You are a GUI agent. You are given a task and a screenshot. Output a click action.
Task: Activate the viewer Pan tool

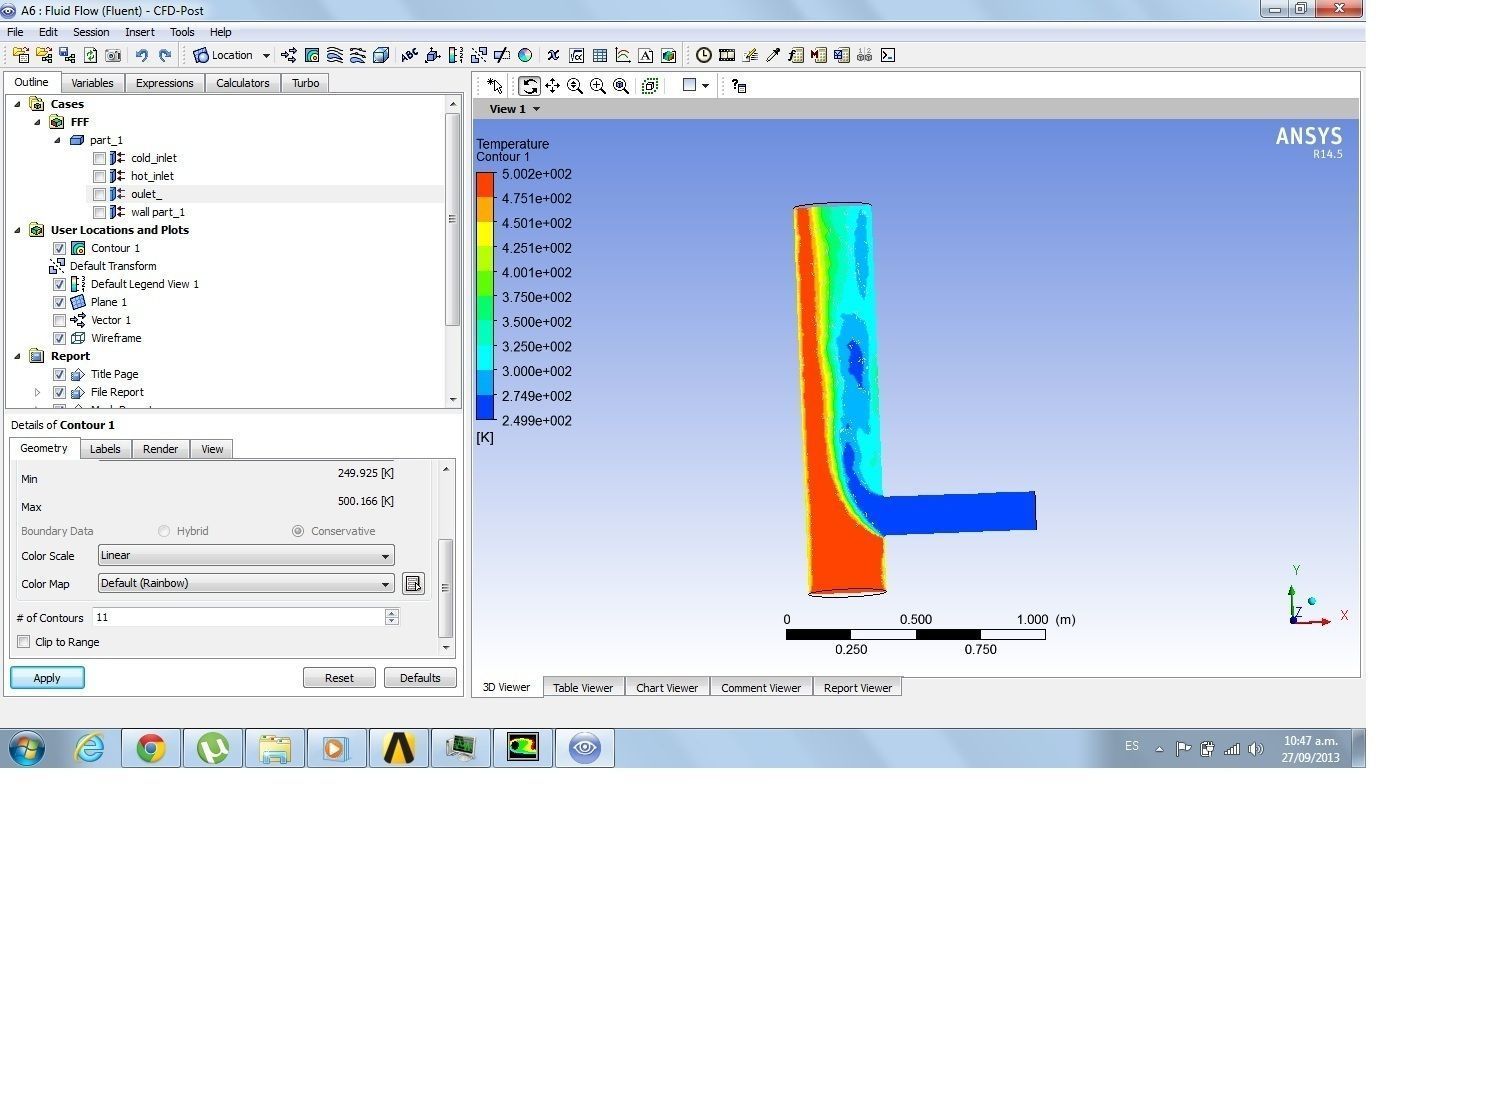(552, 86)
